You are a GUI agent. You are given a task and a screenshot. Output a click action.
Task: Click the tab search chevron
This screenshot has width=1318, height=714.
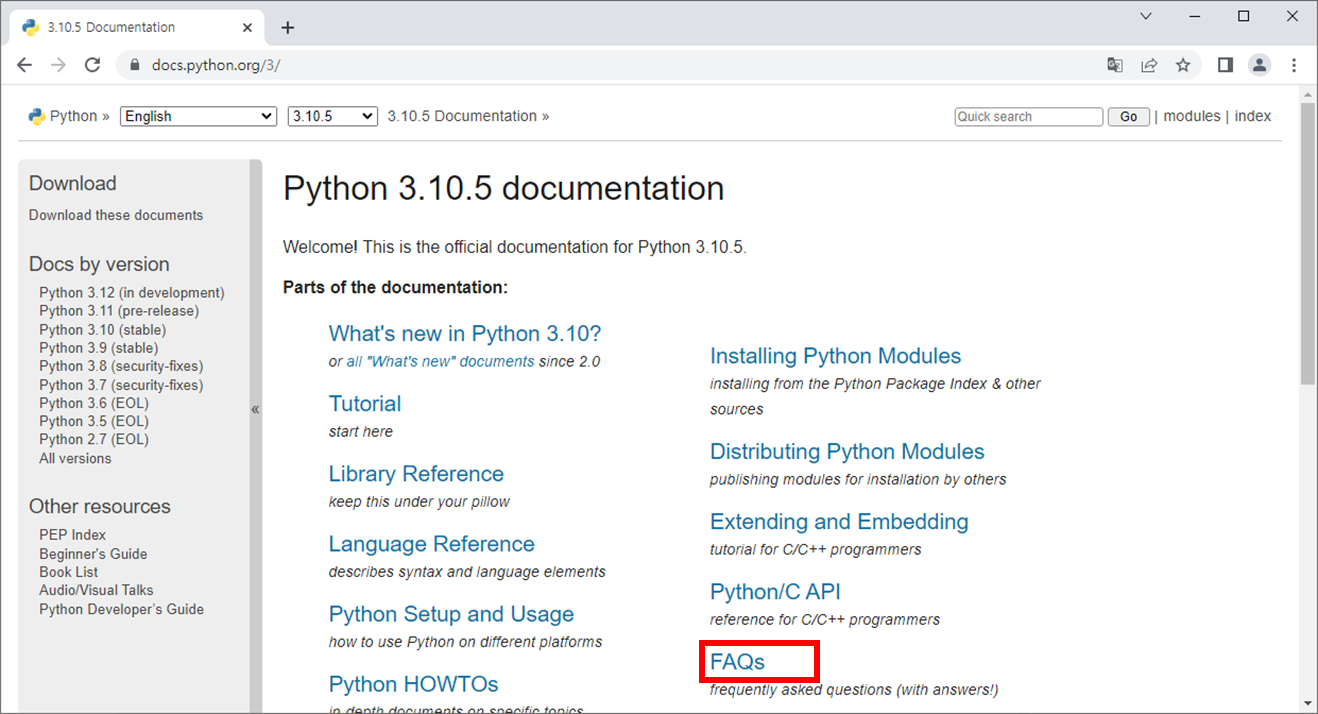(x=1146, y=16)
